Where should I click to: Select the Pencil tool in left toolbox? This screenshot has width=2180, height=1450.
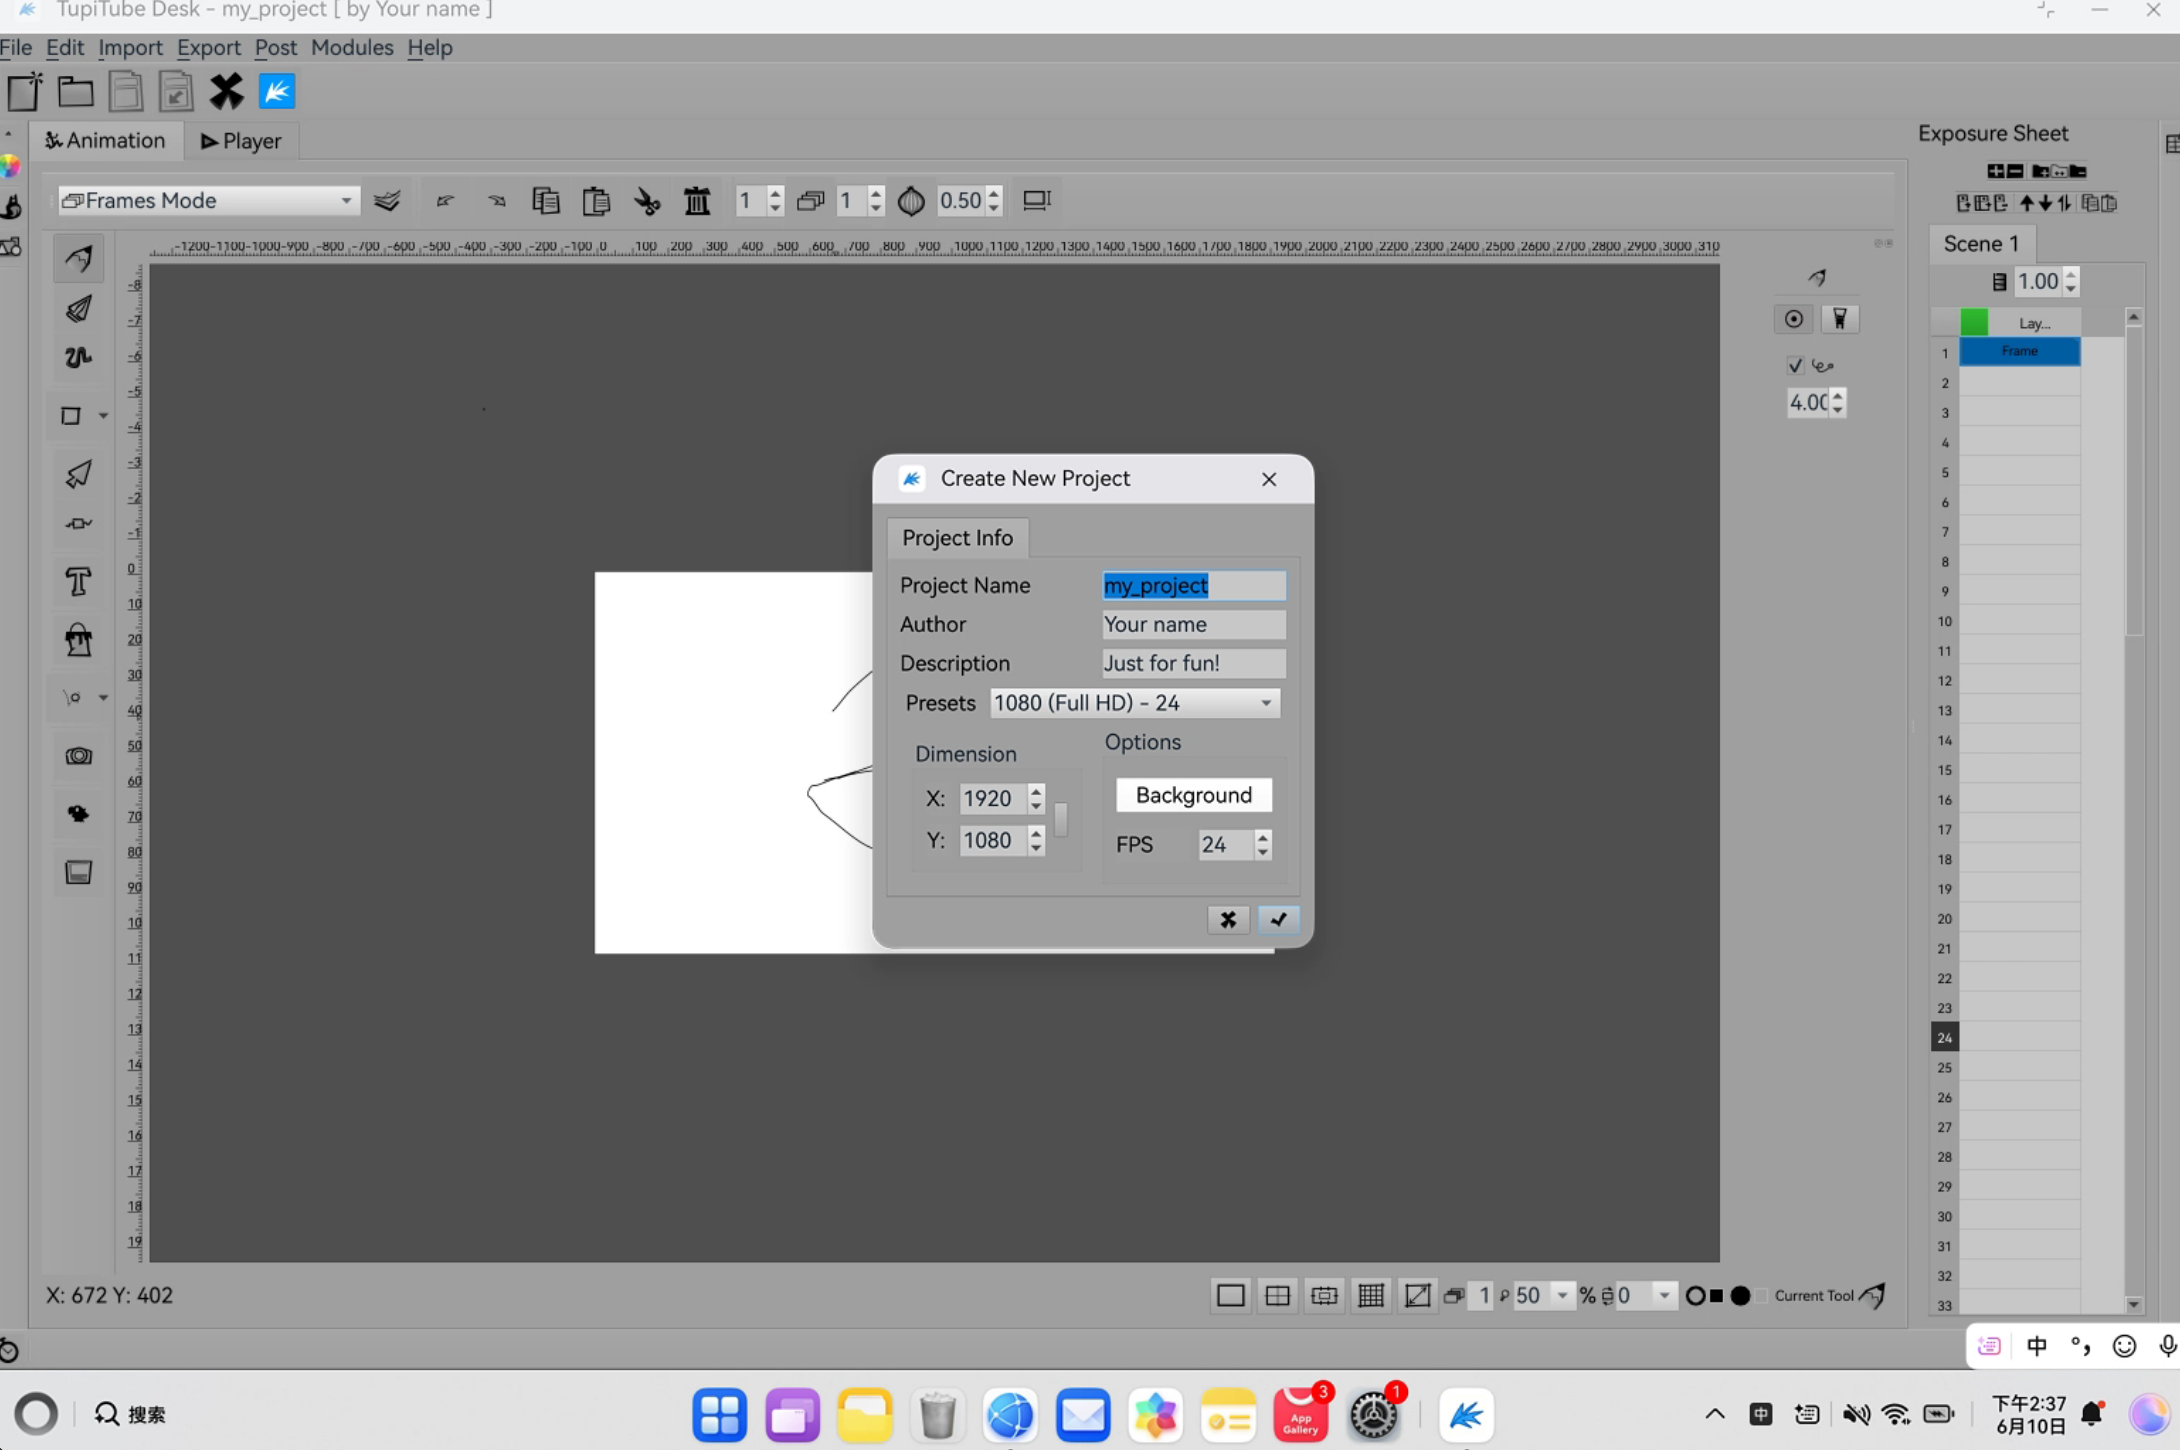[78, 259]
